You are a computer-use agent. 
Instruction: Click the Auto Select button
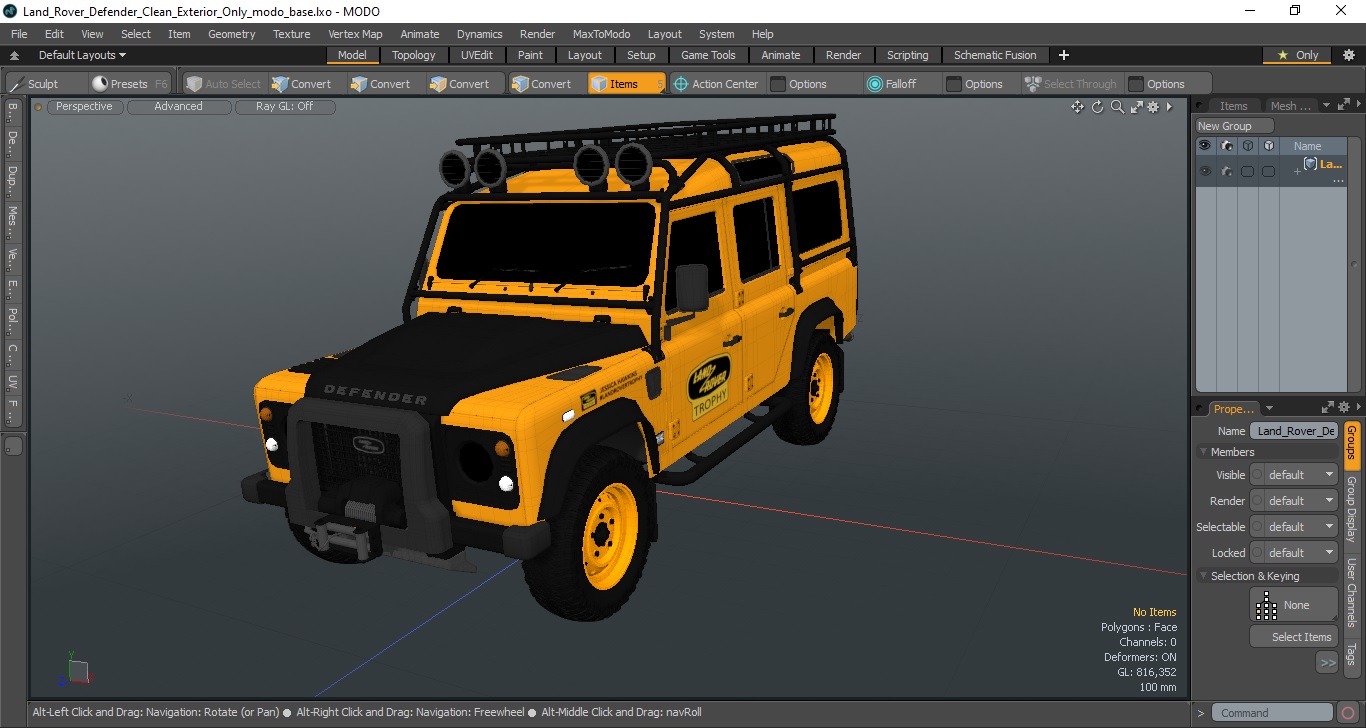pyautogui.click(x=223, y=84)
